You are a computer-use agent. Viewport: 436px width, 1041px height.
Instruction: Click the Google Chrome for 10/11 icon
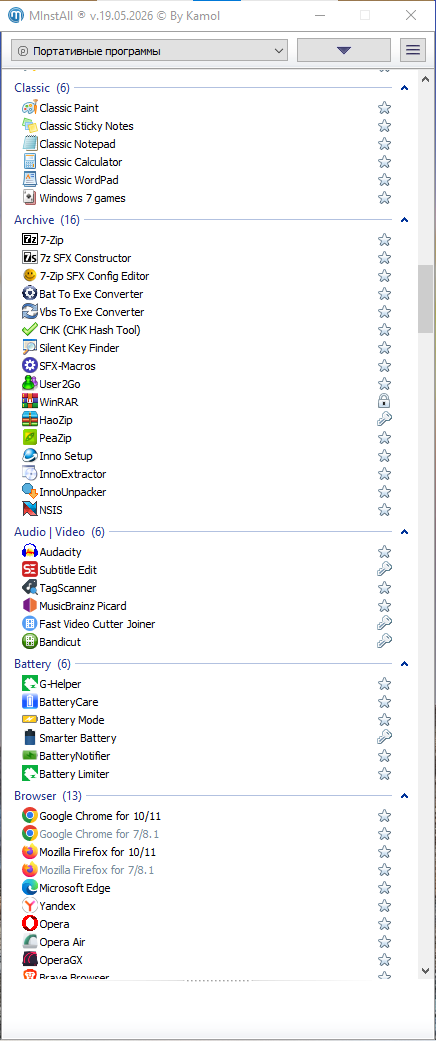(29, 816)
